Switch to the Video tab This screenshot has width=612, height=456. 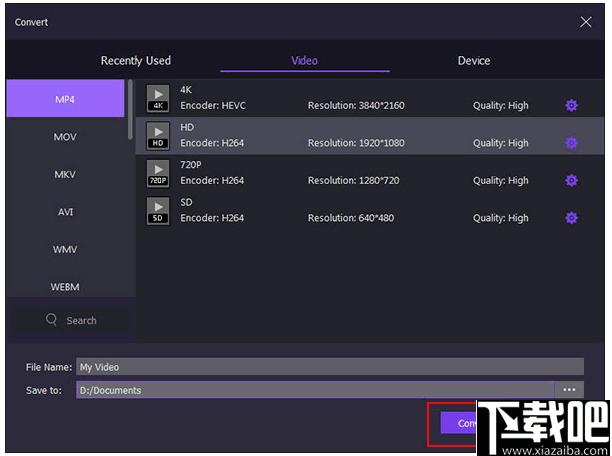304,61
